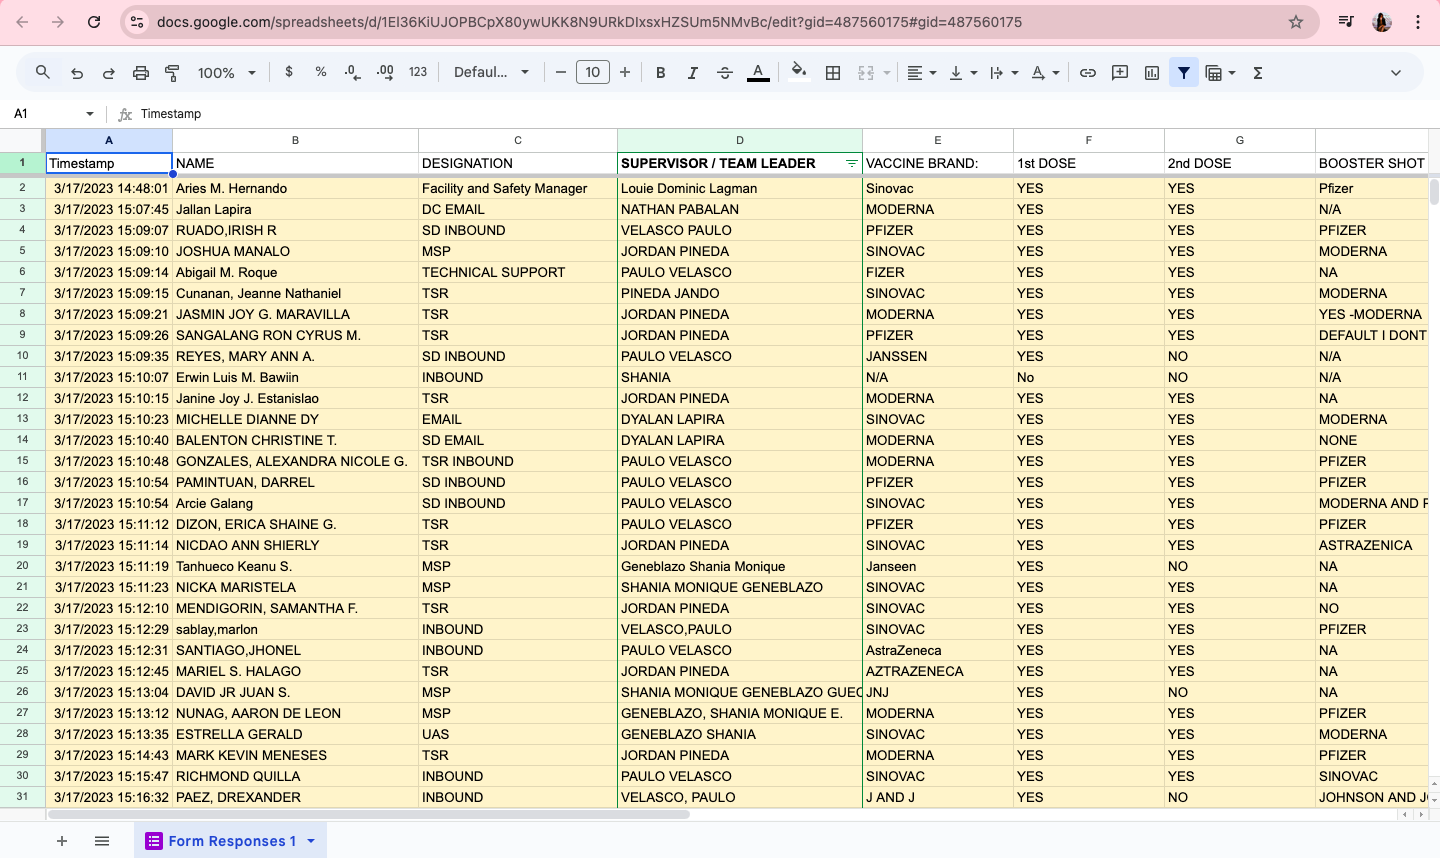
Task: Insert a chart
Action: (x=1152, y=72)
